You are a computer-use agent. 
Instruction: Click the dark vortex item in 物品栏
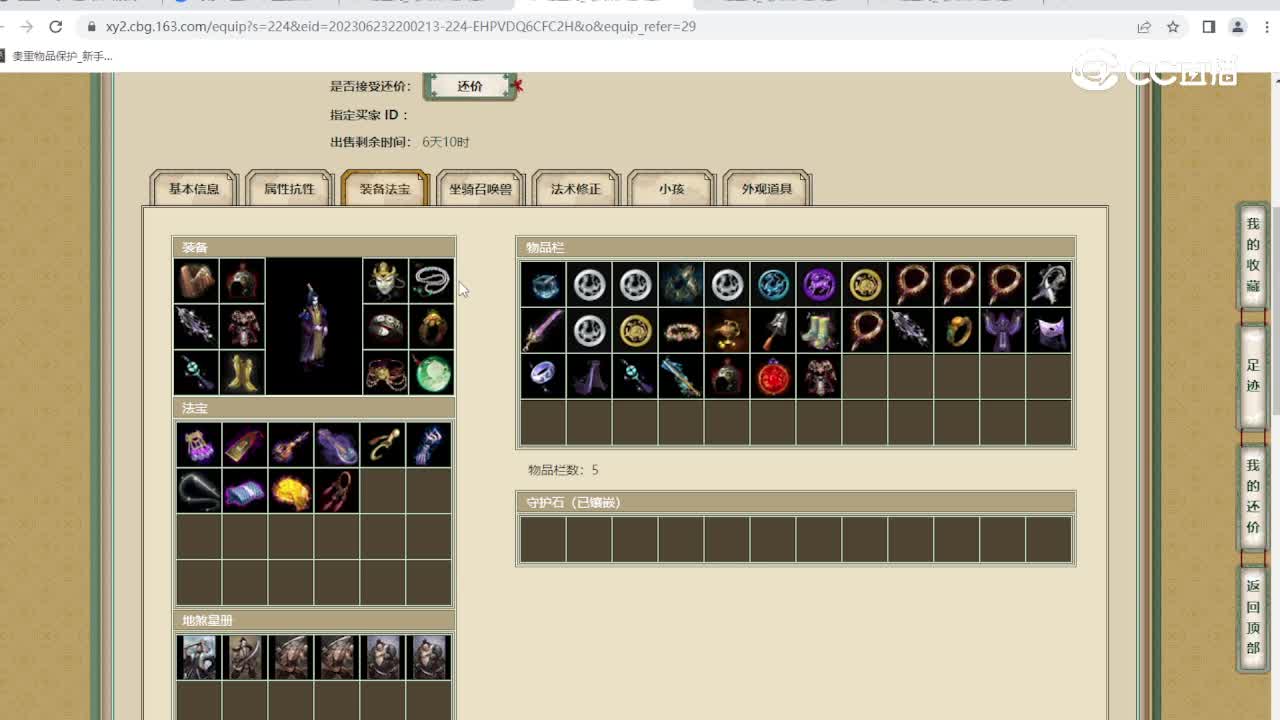(681, 285)
